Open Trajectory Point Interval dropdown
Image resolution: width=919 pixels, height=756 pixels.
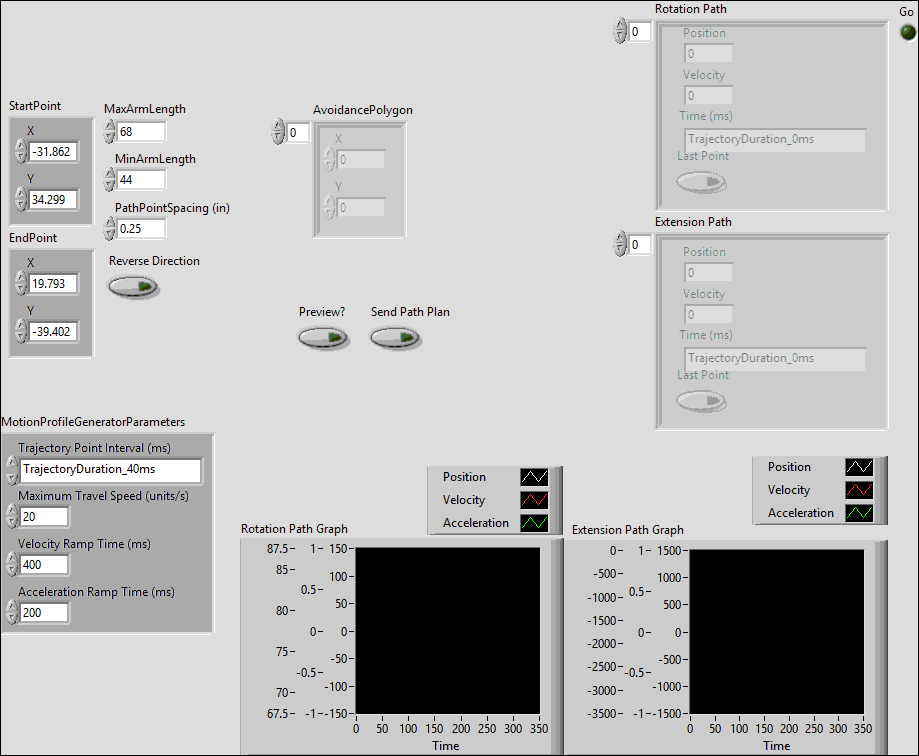110,470
